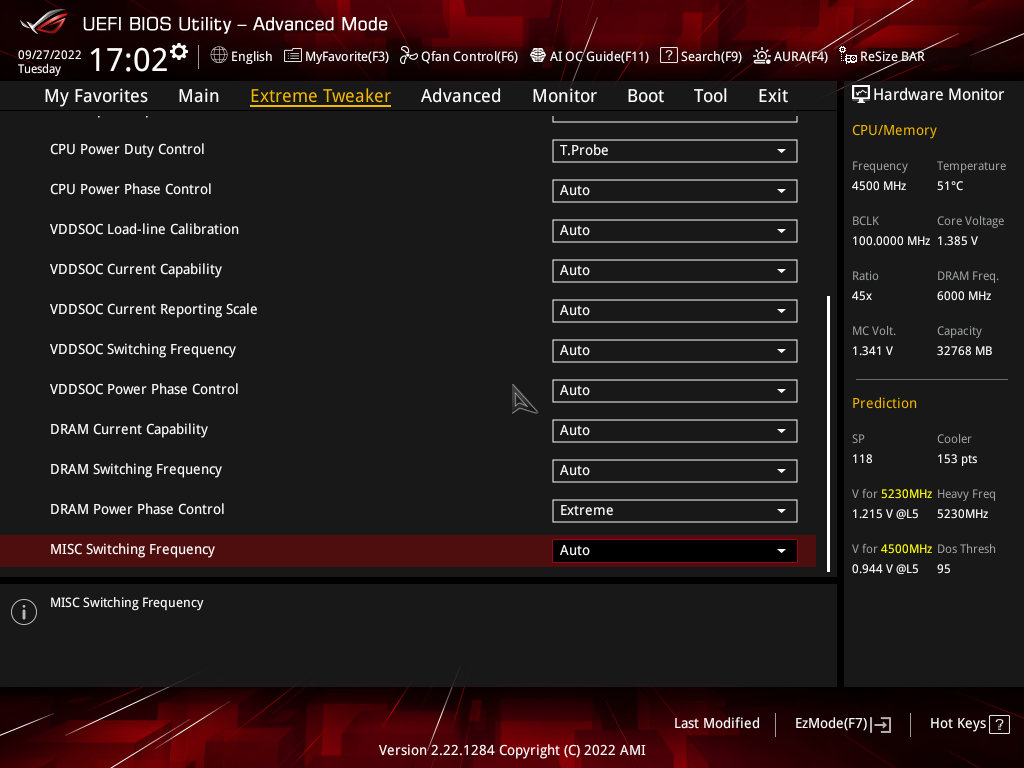The image size is (1024, 768).
Task: Open DRAM Power Phase Control dropdown
Action: coord(675,511)
